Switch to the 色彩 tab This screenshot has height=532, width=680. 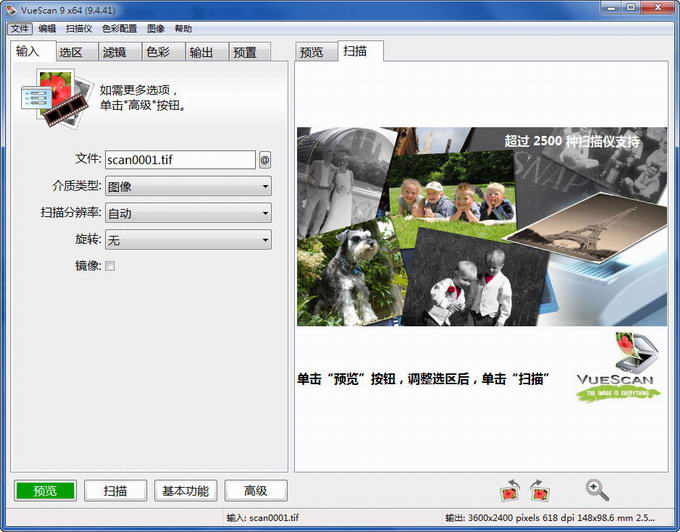163,52
